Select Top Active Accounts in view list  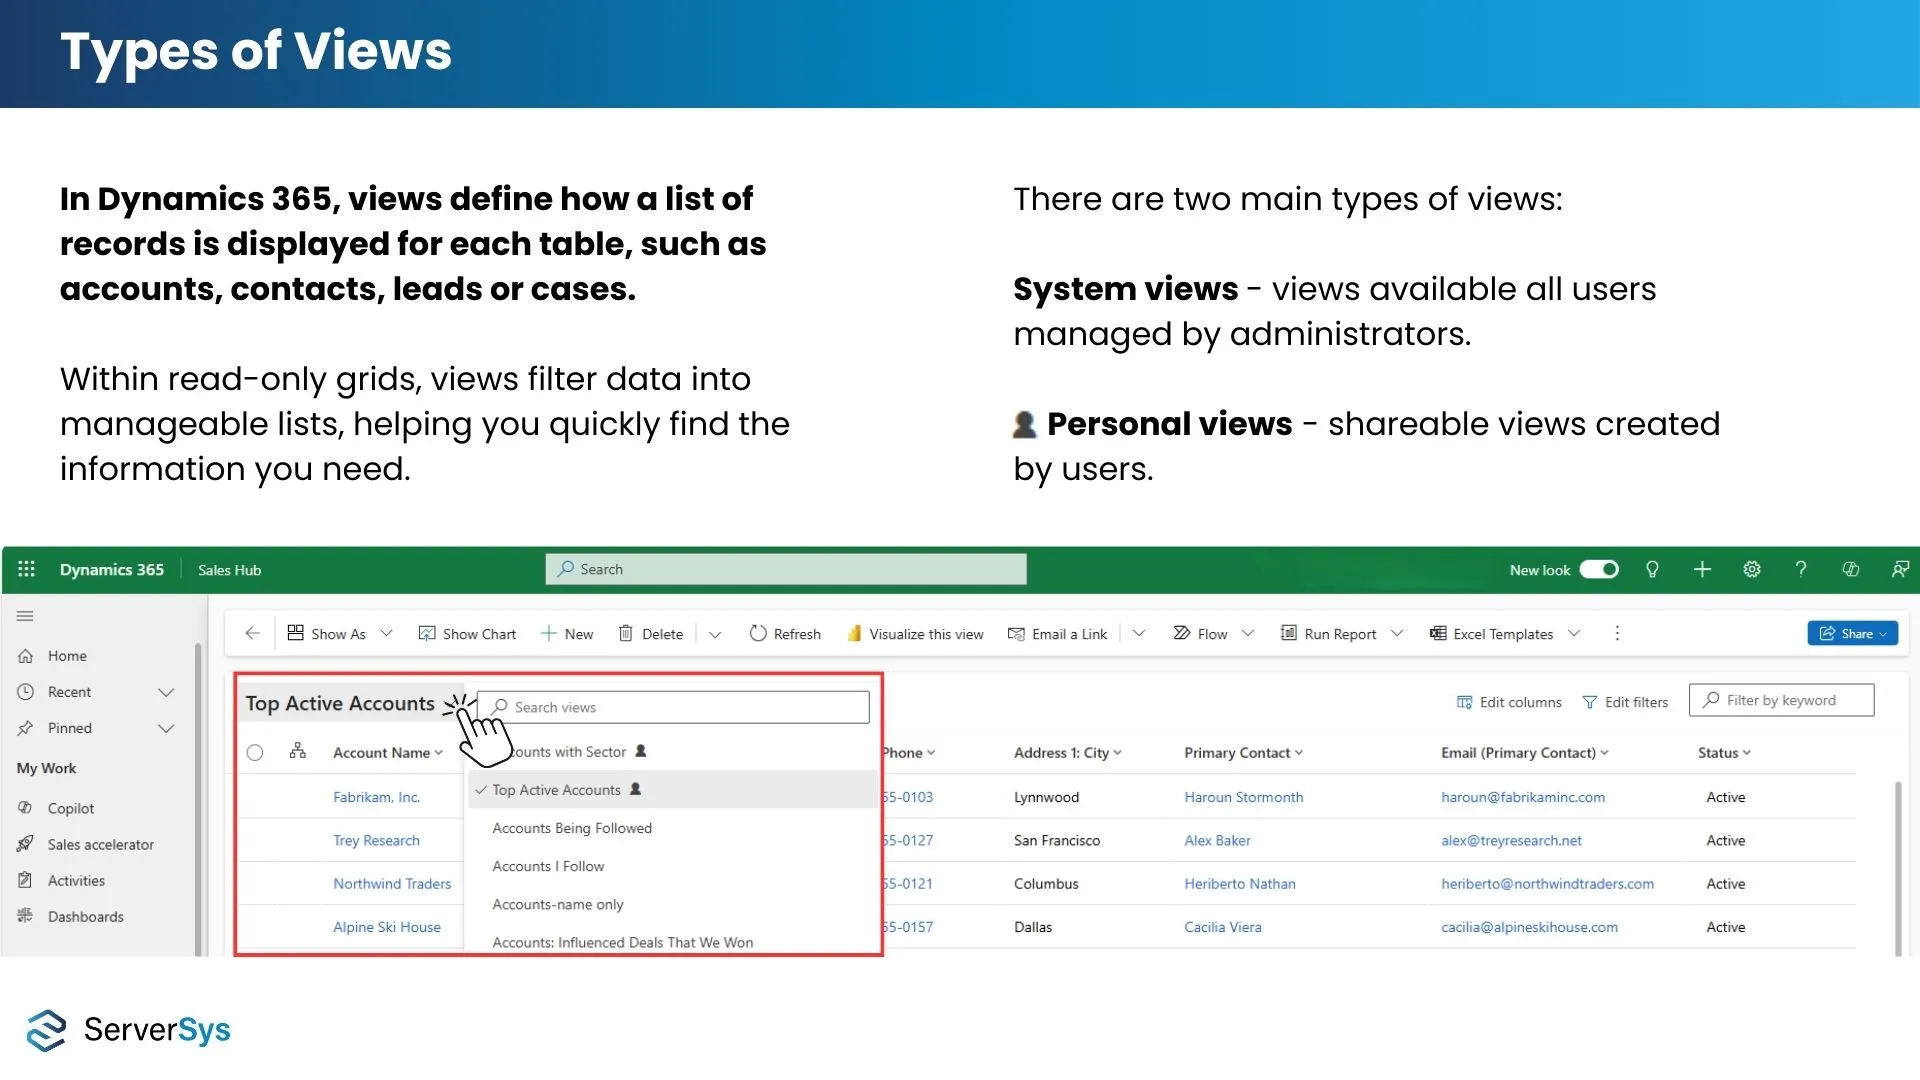pyautogui.click(x=672, y=790)
